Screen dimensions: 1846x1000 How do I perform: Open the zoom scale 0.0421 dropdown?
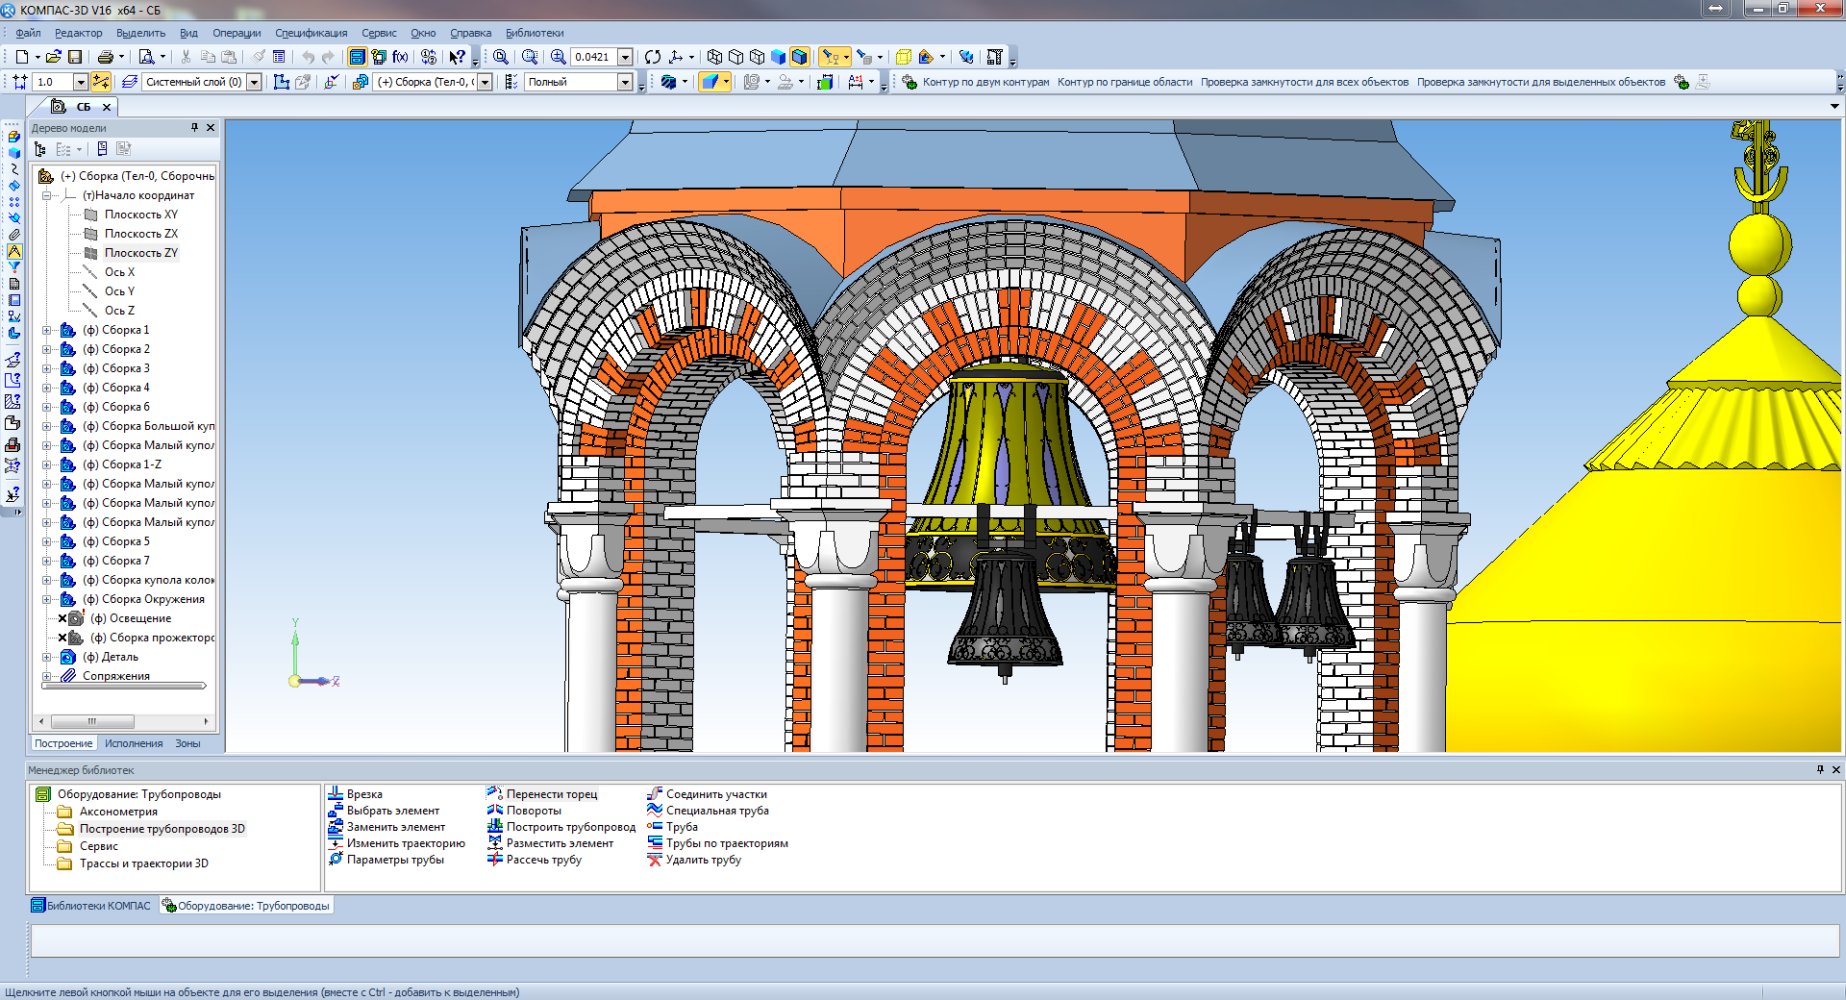point(625,57)
